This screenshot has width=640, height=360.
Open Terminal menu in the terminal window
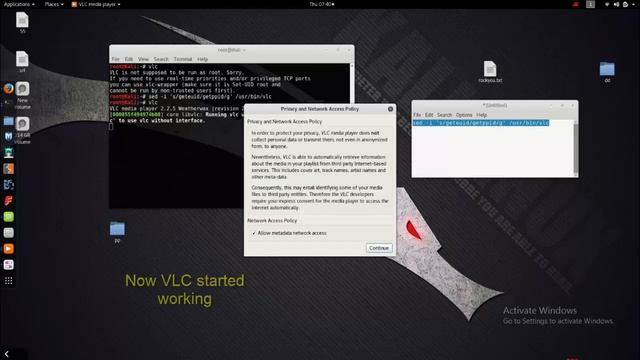183,59
